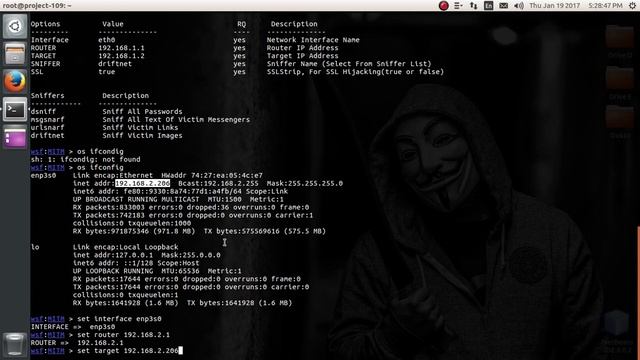Click the 'set router 192.168.2.1' command

pos(123,335)
